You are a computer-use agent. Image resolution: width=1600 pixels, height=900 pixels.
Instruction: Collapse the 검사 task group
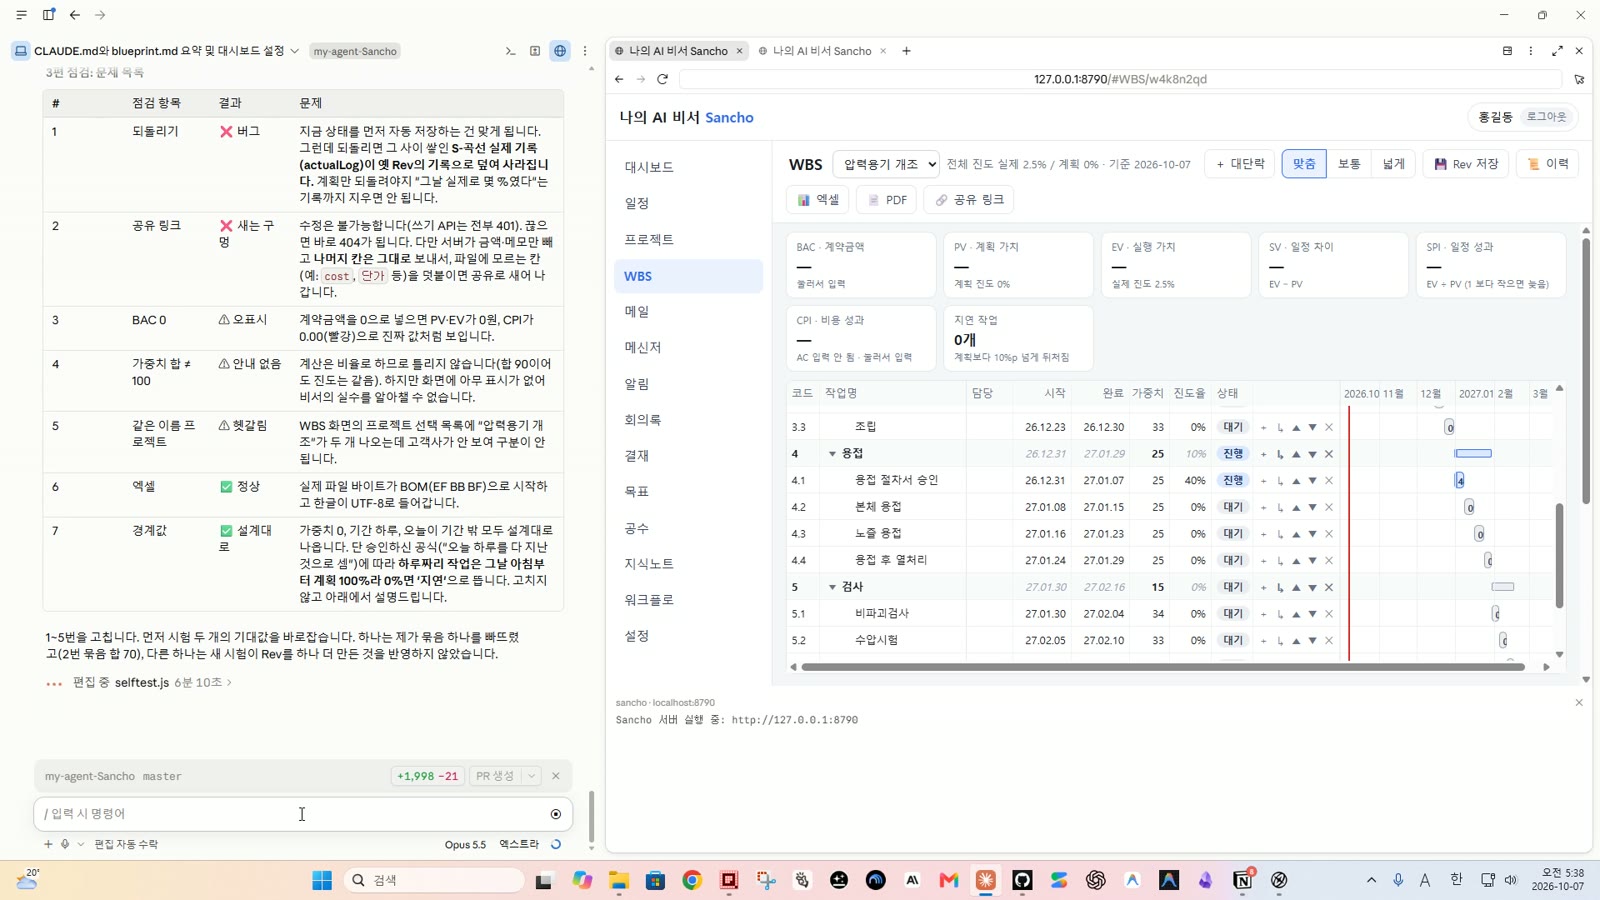(832, 587)
